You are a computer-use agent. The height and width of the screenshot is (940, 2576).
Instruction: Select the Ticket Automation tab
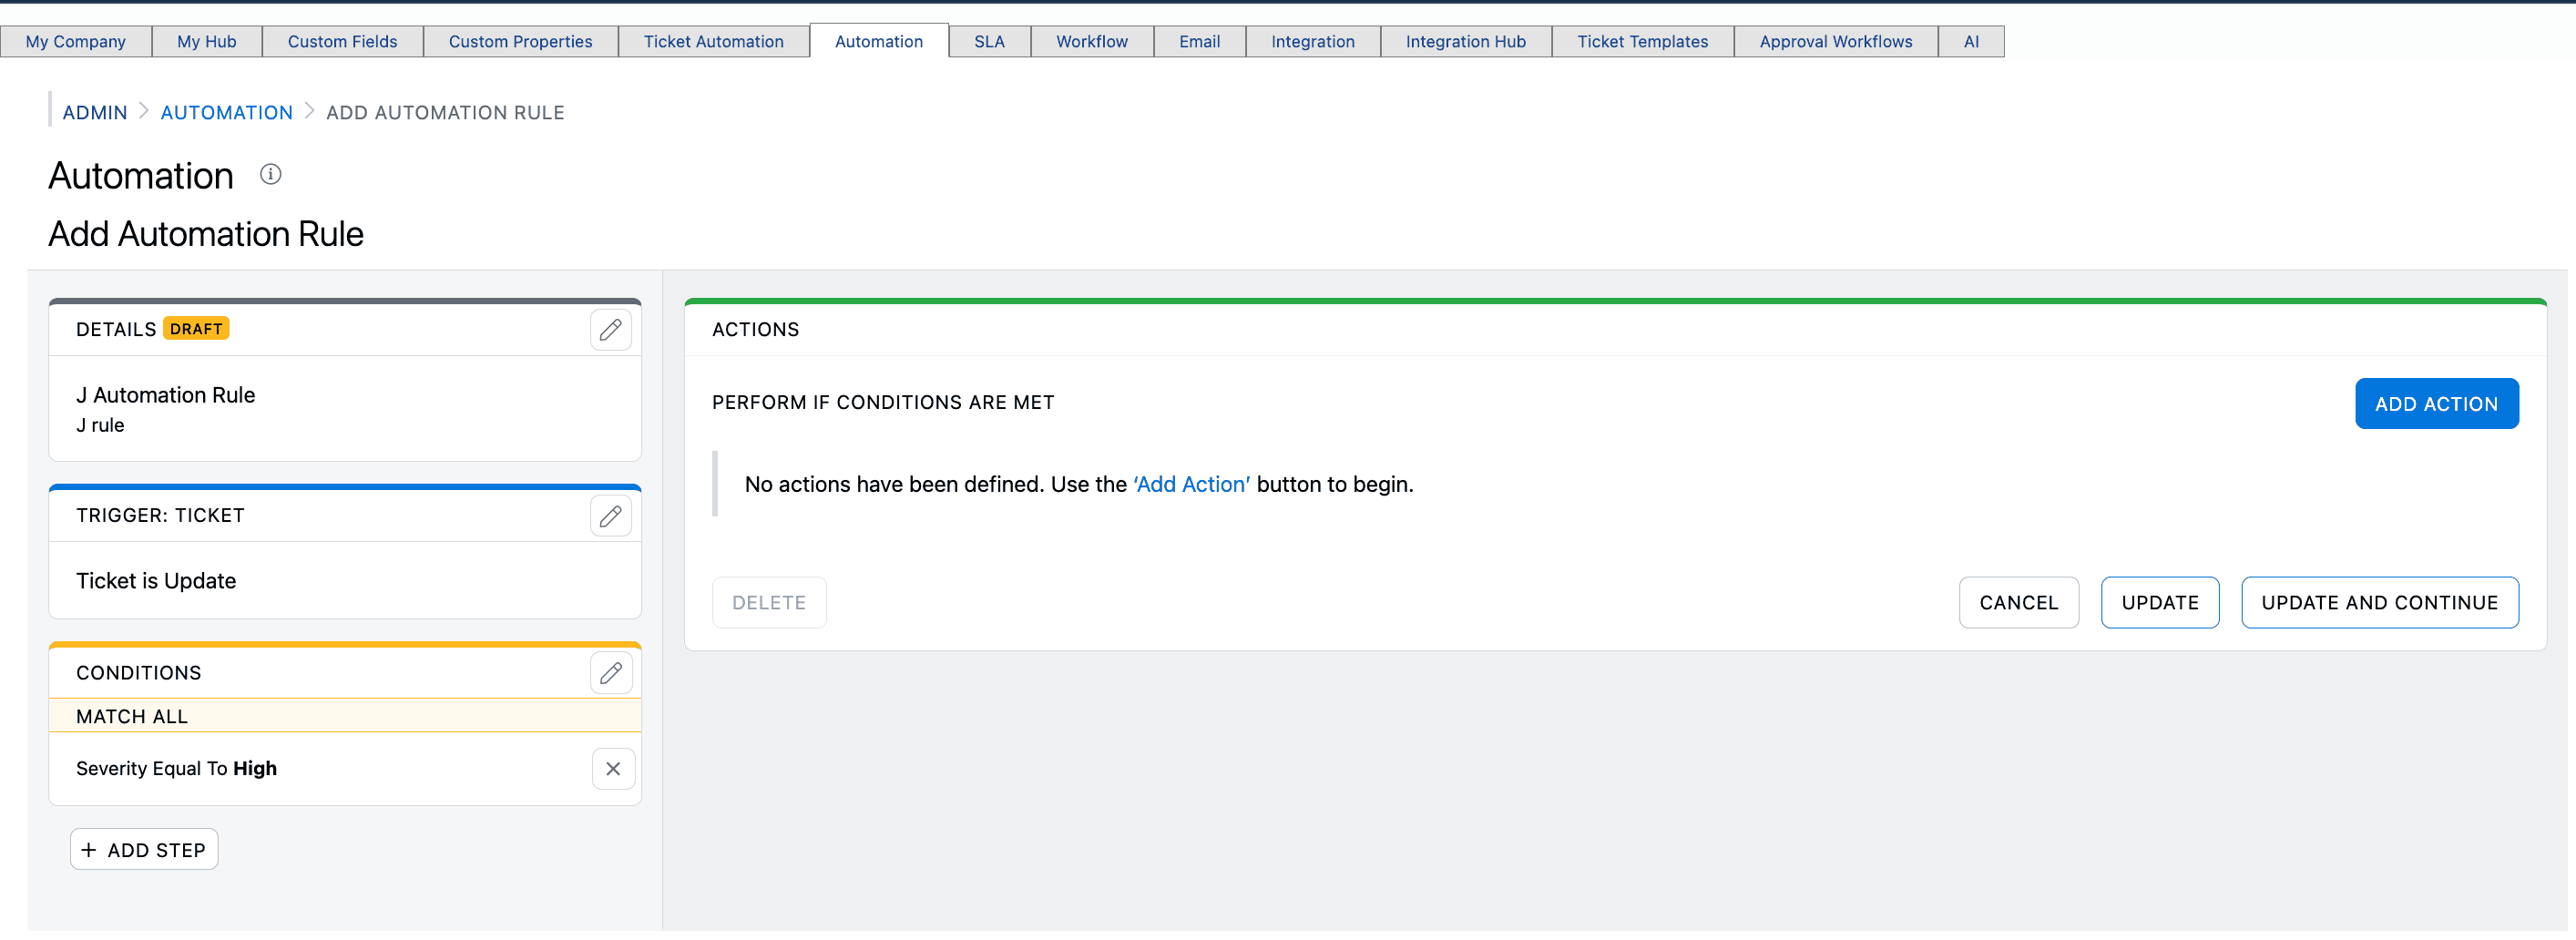713,42
